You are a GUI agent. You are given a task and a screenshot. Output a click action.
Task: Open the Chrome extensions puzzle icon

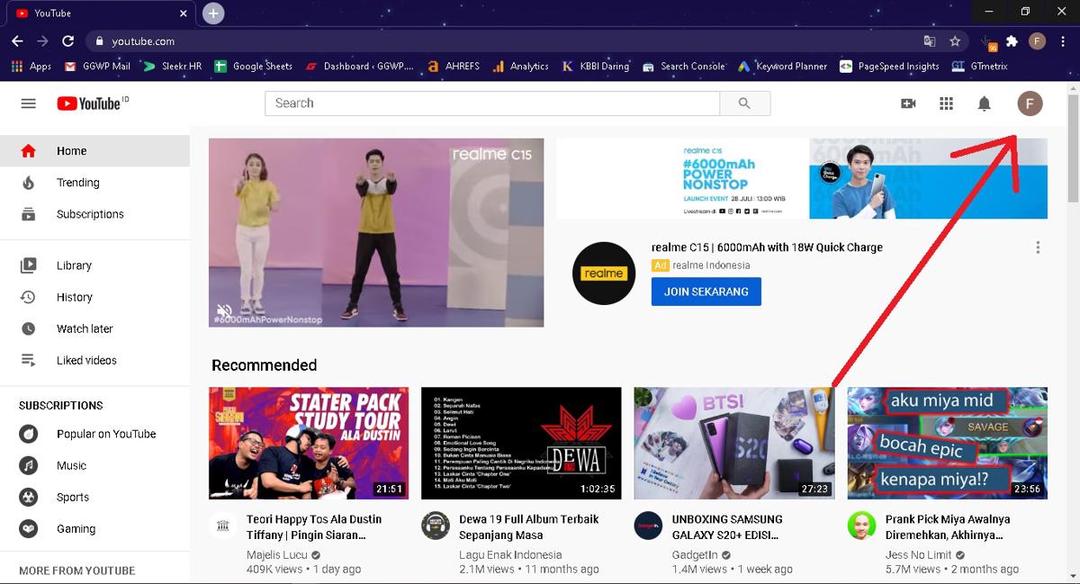(x=1012, y=41)
